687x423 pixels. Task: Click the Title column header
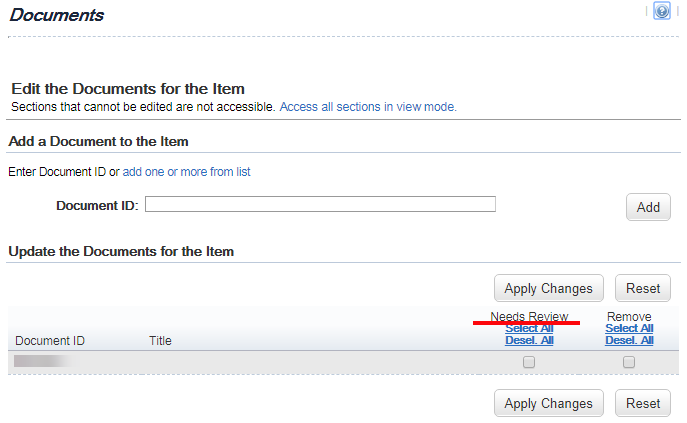(160, 341)
